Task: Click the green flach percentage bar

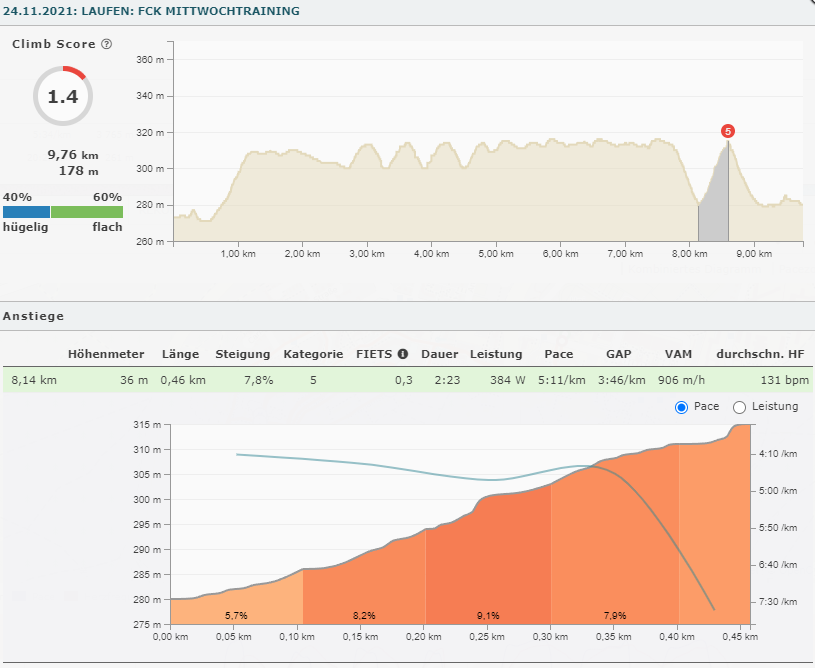Action: [87, 212]
